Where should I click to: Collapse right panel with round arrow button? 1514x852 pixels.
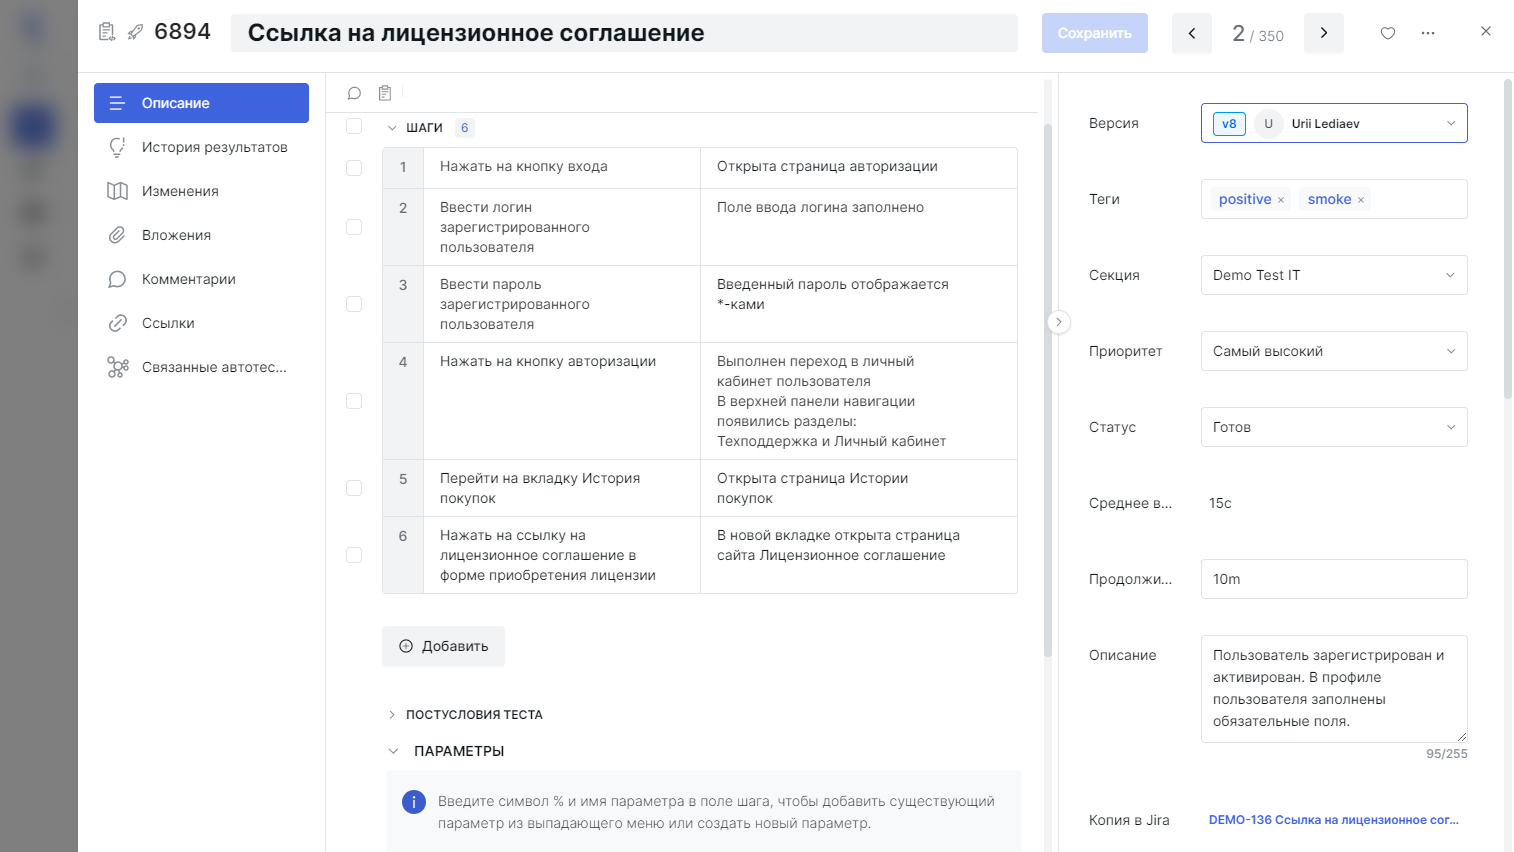point(1059,322)
